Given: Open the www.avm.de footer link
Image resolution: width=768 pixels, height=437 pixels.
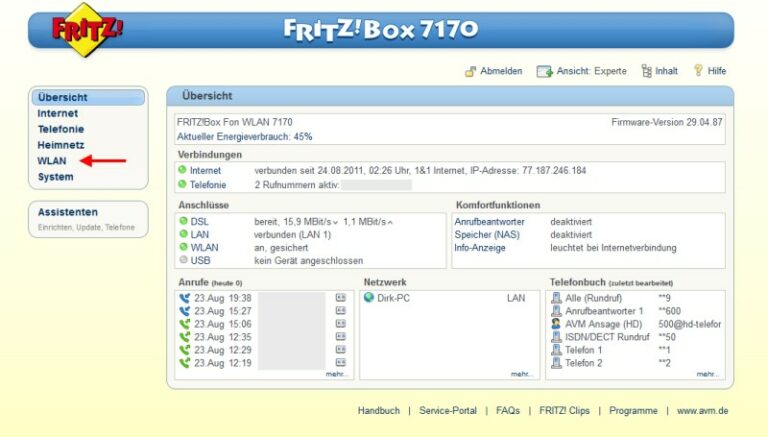Looking at the screenshot, I should click(702, 411).
